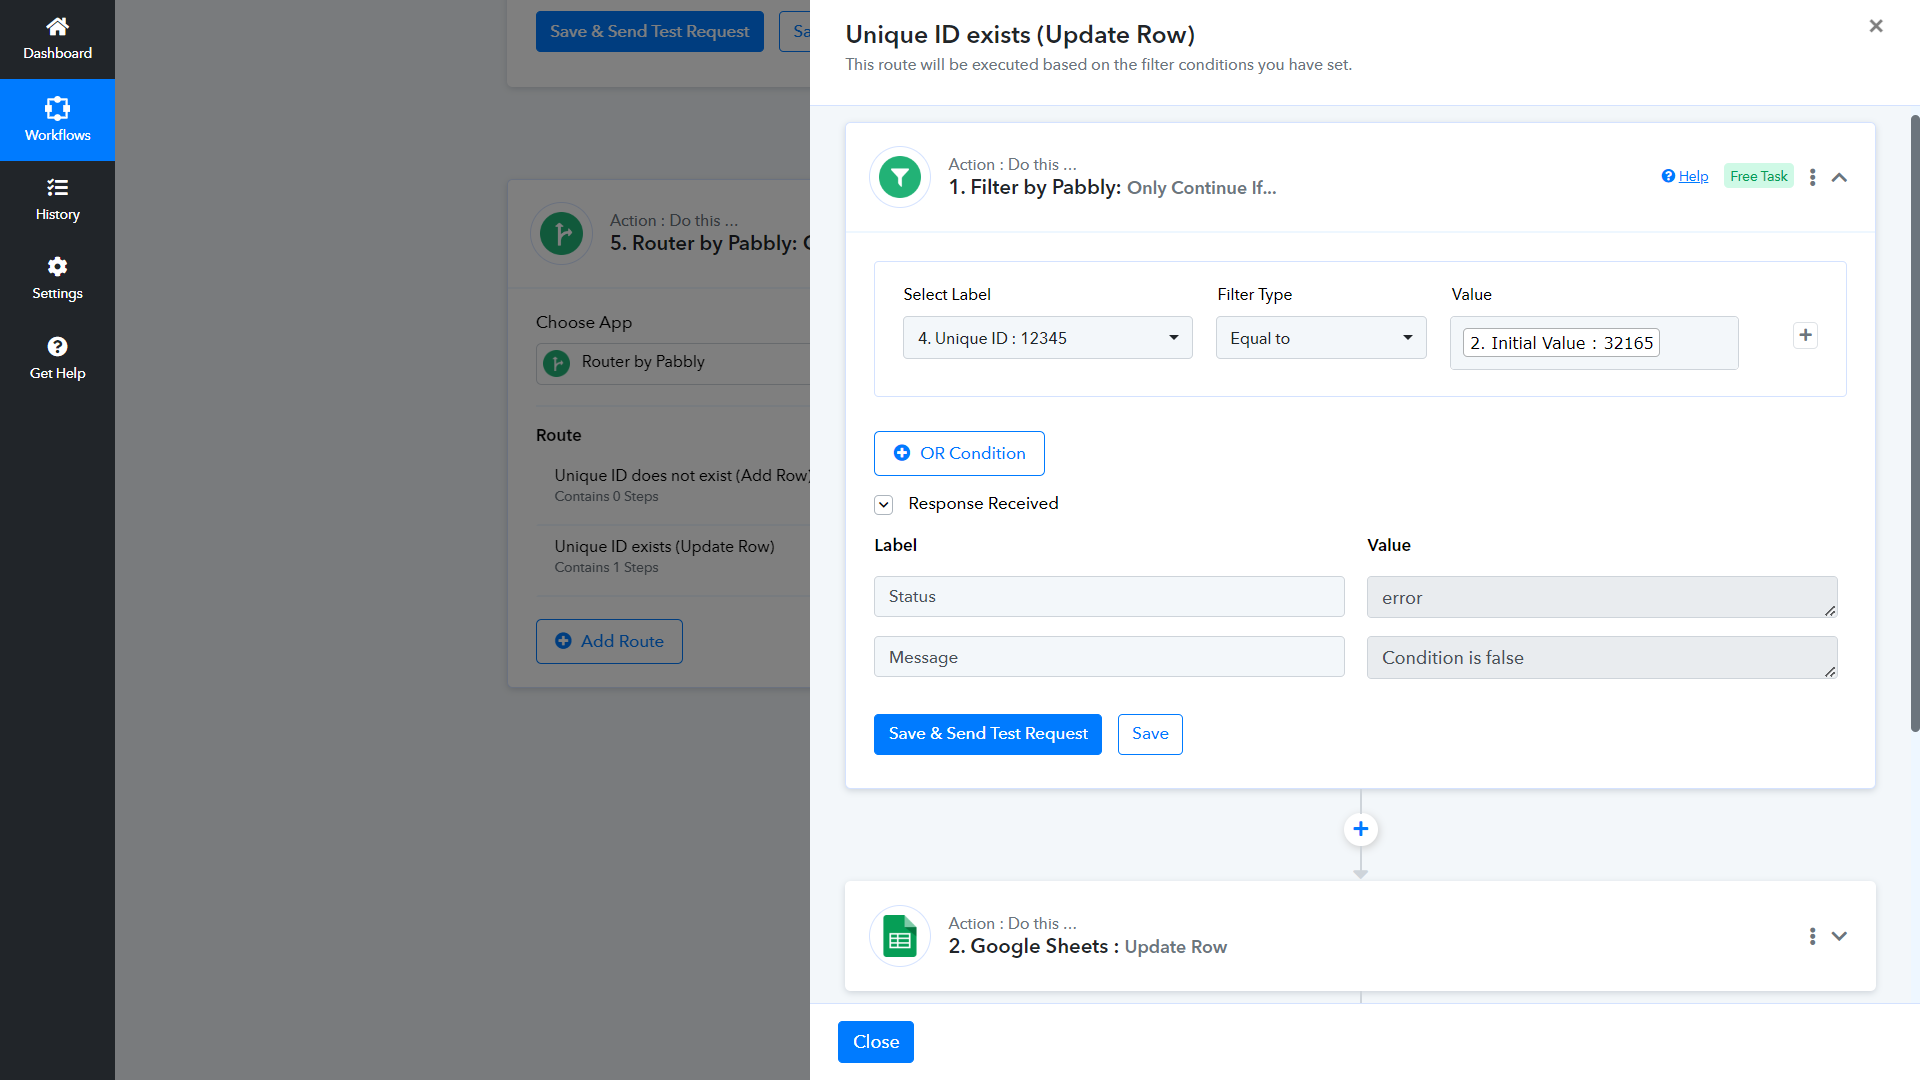
Task: Add a new filter condition with plus
Action: [1805, 336]
